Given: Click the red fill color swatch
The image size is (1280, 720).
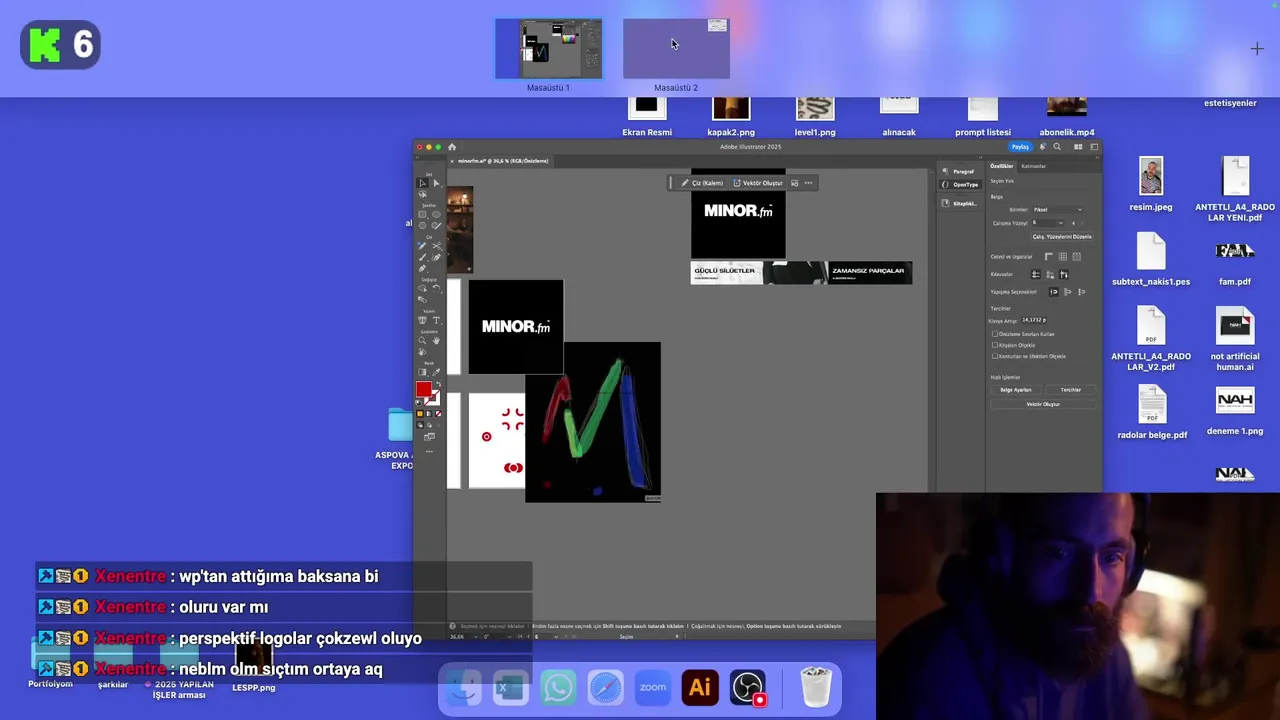Looking at the screenshot, I should click(x=423, y=389).
